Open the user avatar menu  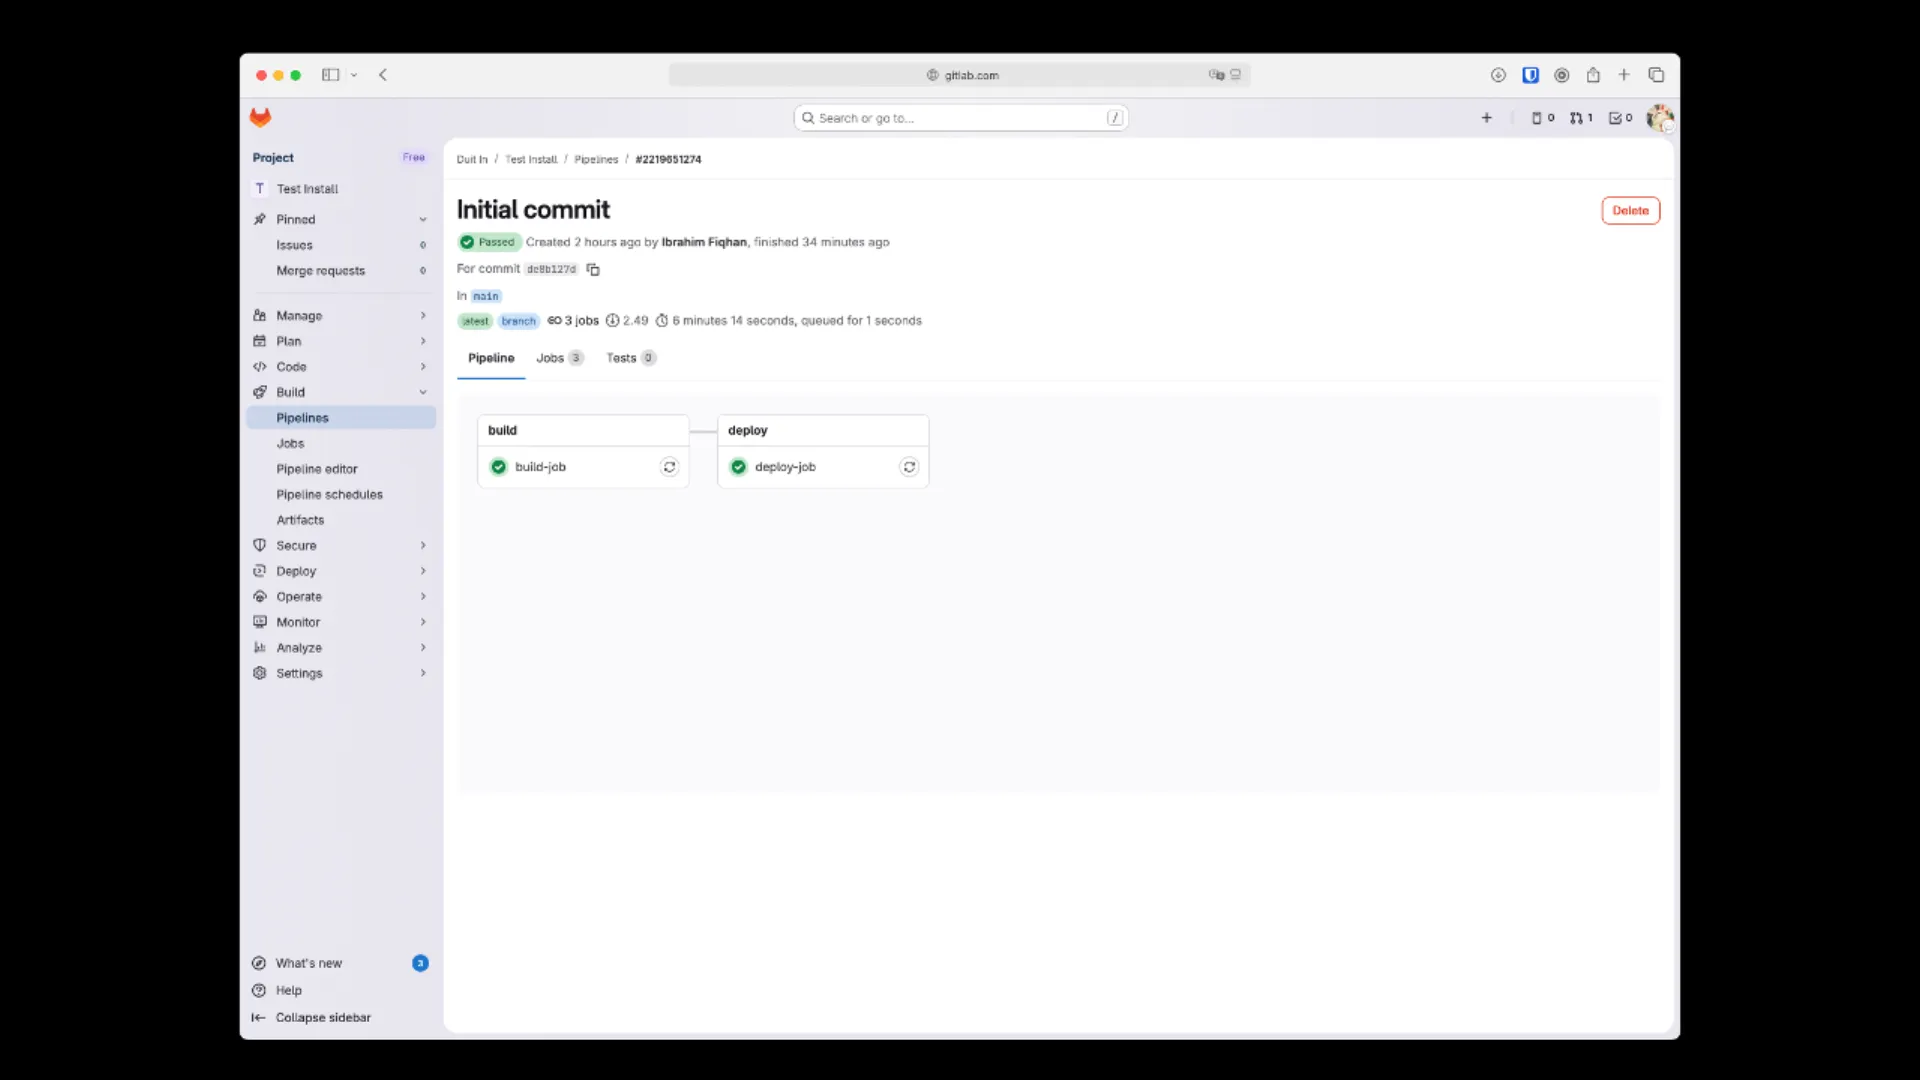pos(1659,118)
